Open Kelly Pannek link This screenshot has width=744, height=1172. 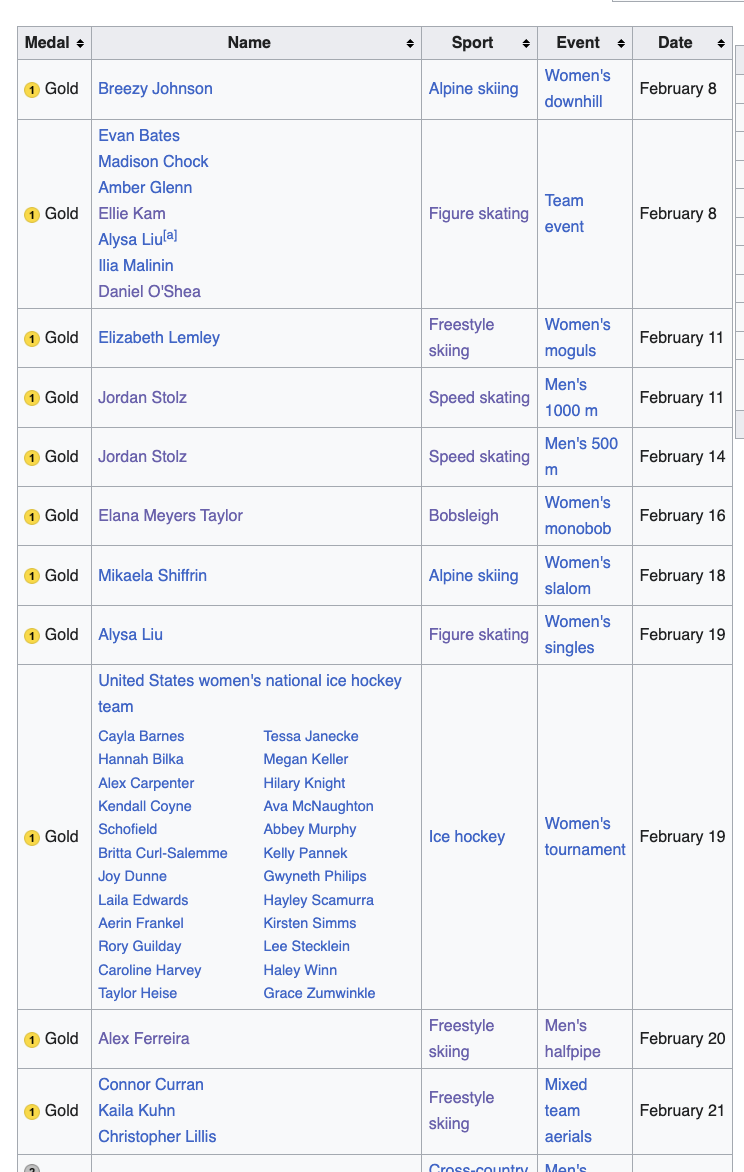coord(305,854)
